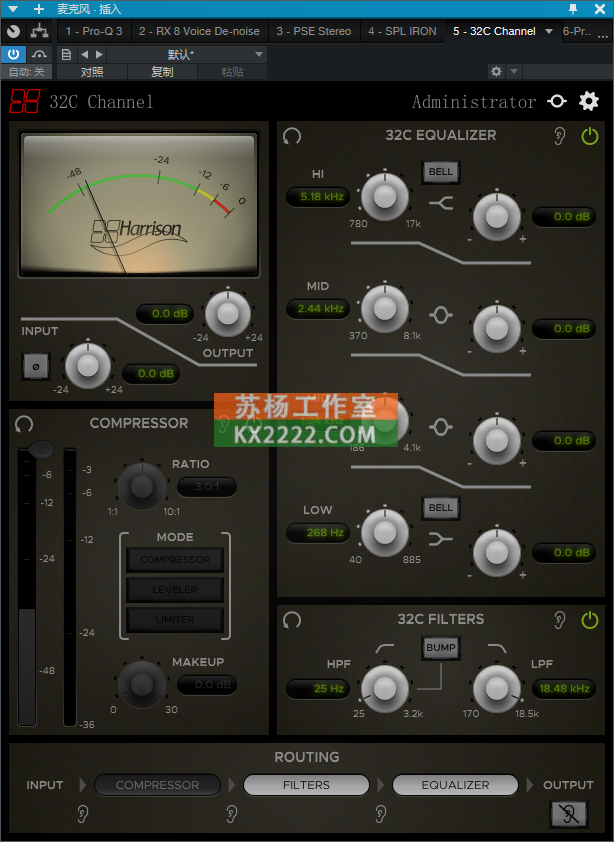The image size is (614, 842).
Task: Click the RATIO 3.0:1 value field
Action: coord(207,487)
